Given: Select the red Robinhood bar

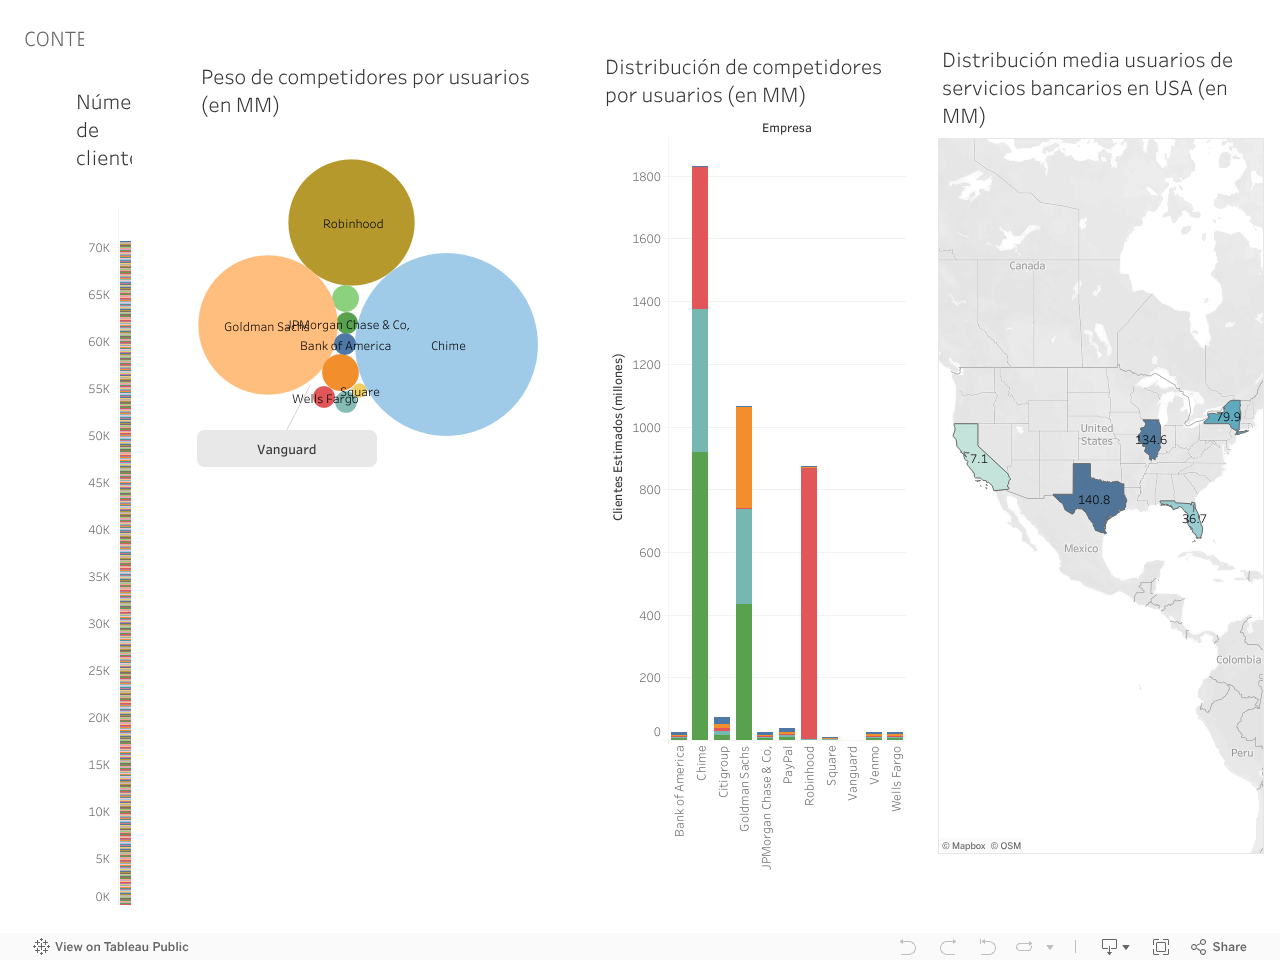Looking at the screenshot, I should click(x=809, y=600).
